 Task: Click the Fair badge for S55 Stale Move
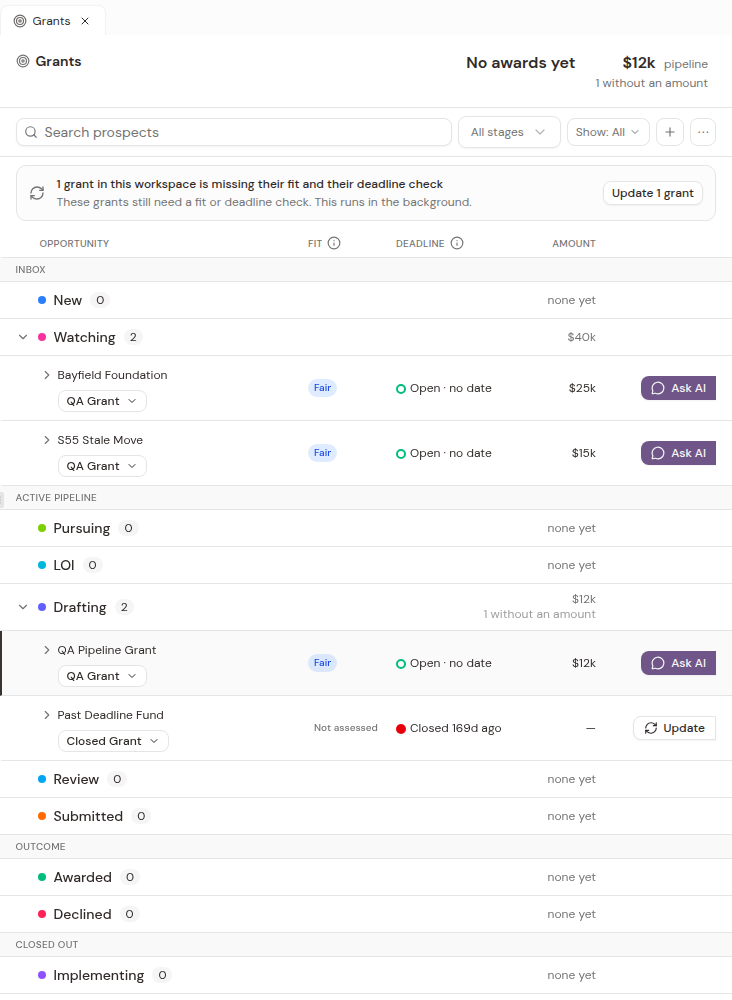(322, 453)
